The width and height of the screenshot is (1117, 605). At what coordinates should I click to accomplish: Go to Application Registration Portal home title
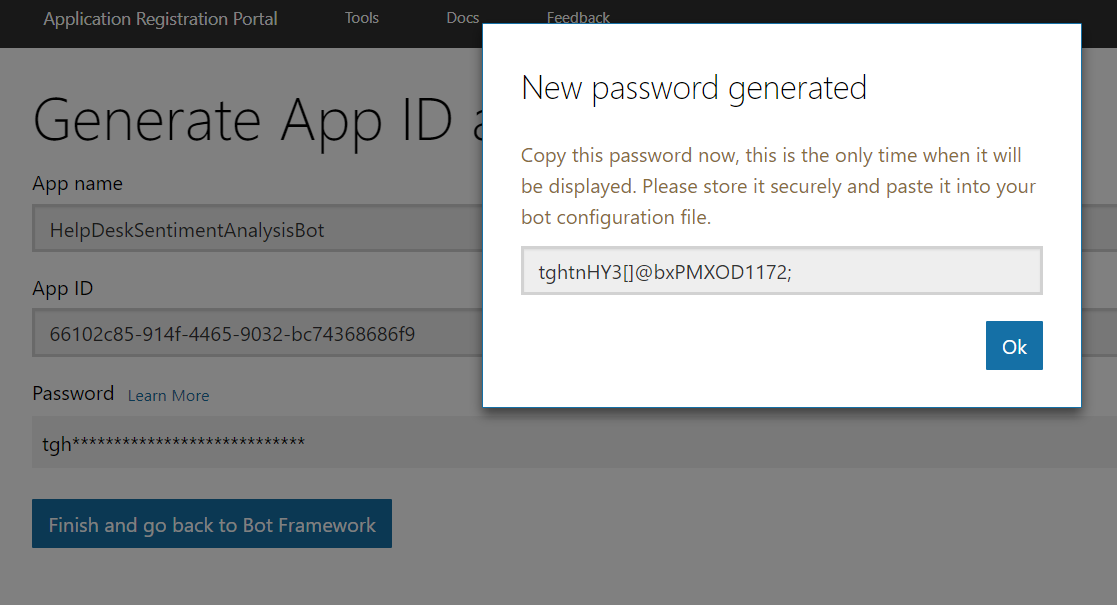click(x=160, y=19)
